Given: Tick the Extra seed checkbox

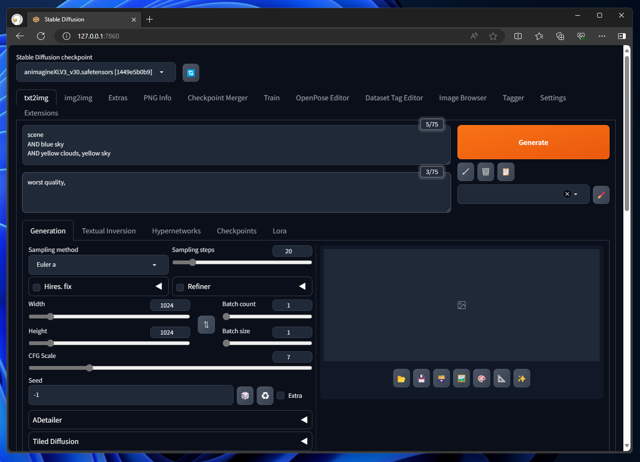Looking at the screenshot, I should point(281,395).
